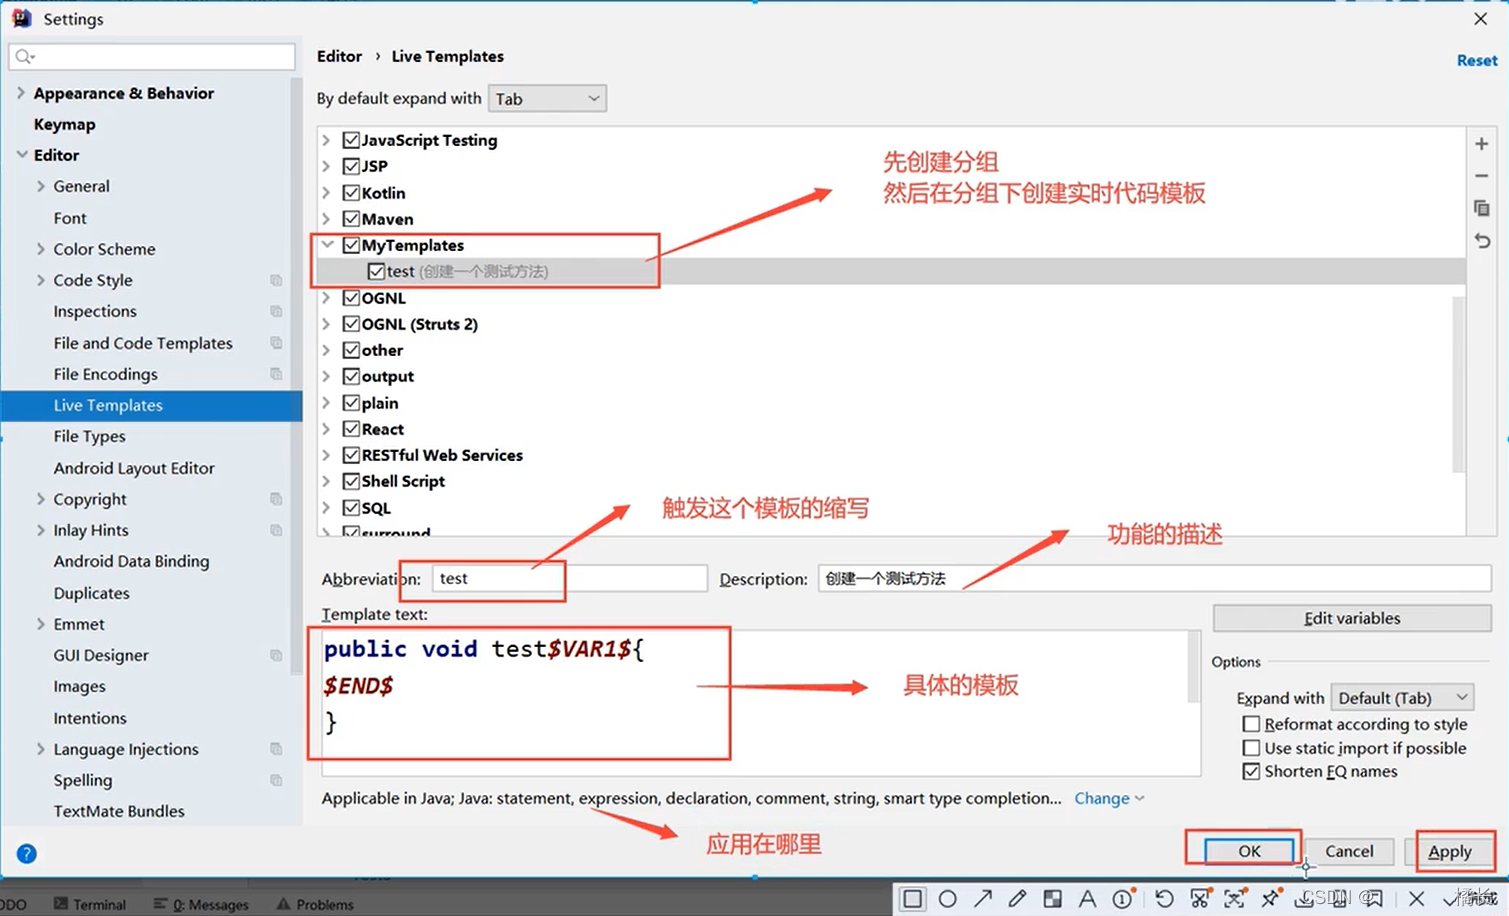The width and height of the screenshot is (1509, 916).
Task: Toggle the JavaScript Testing group checkbox
Action: [x=351, y=140]
